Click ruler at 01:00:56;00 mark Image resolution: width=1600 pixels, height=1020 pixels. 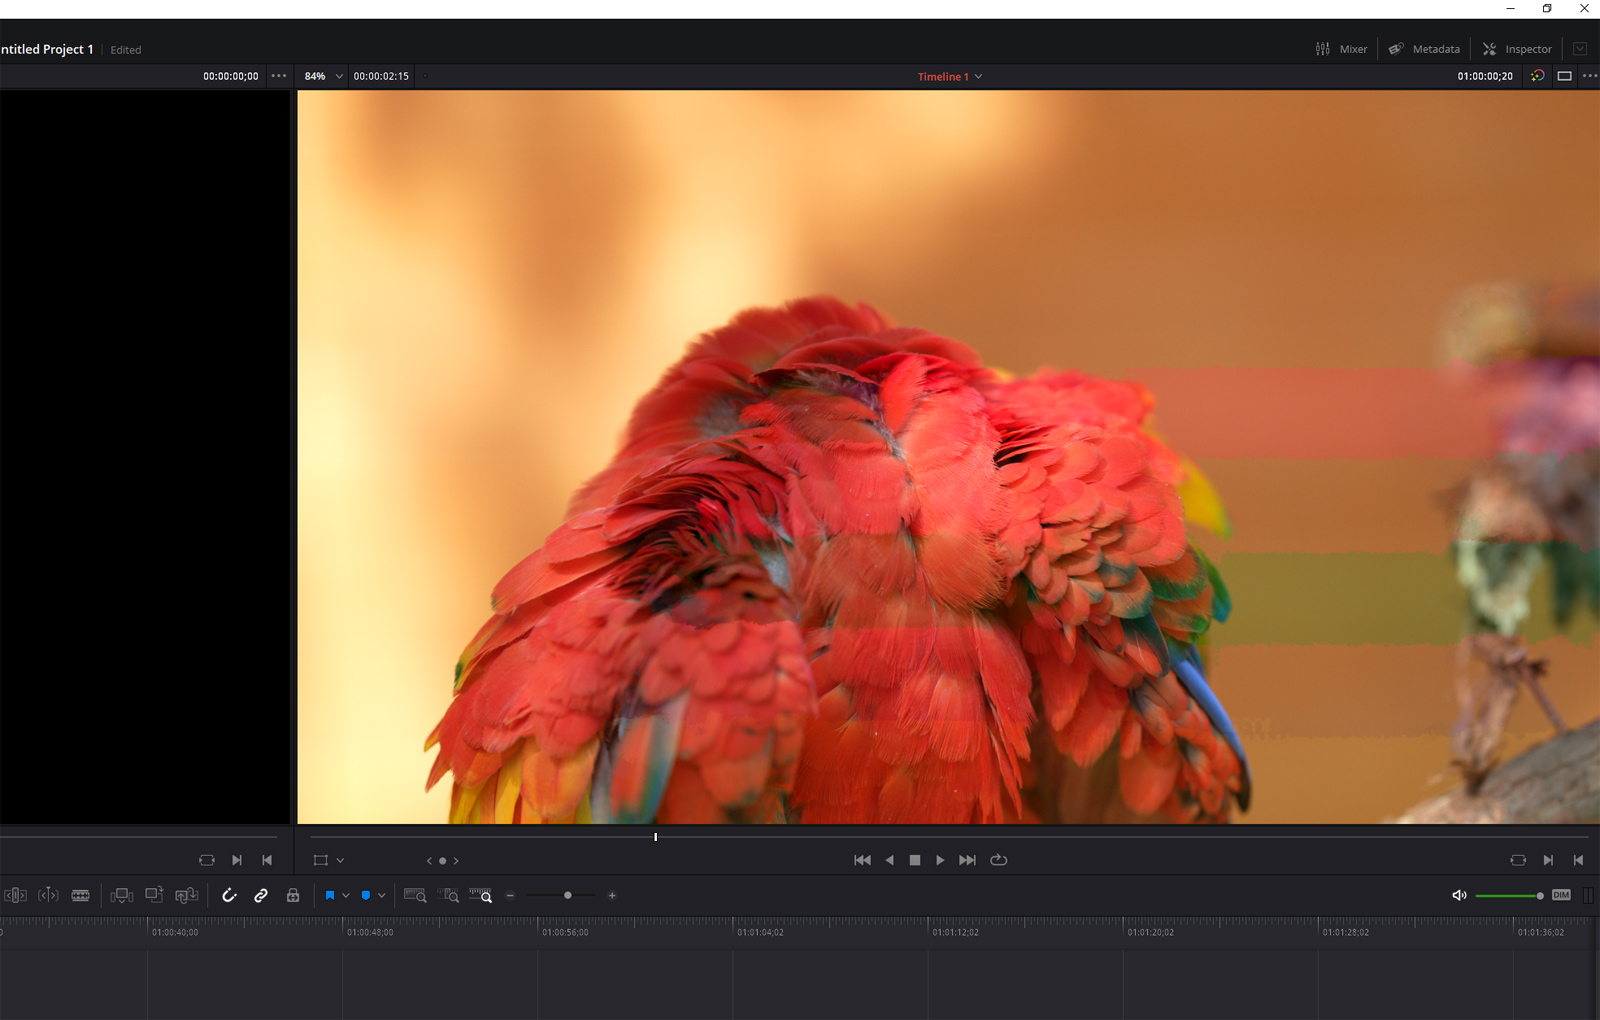click(564, 932)
